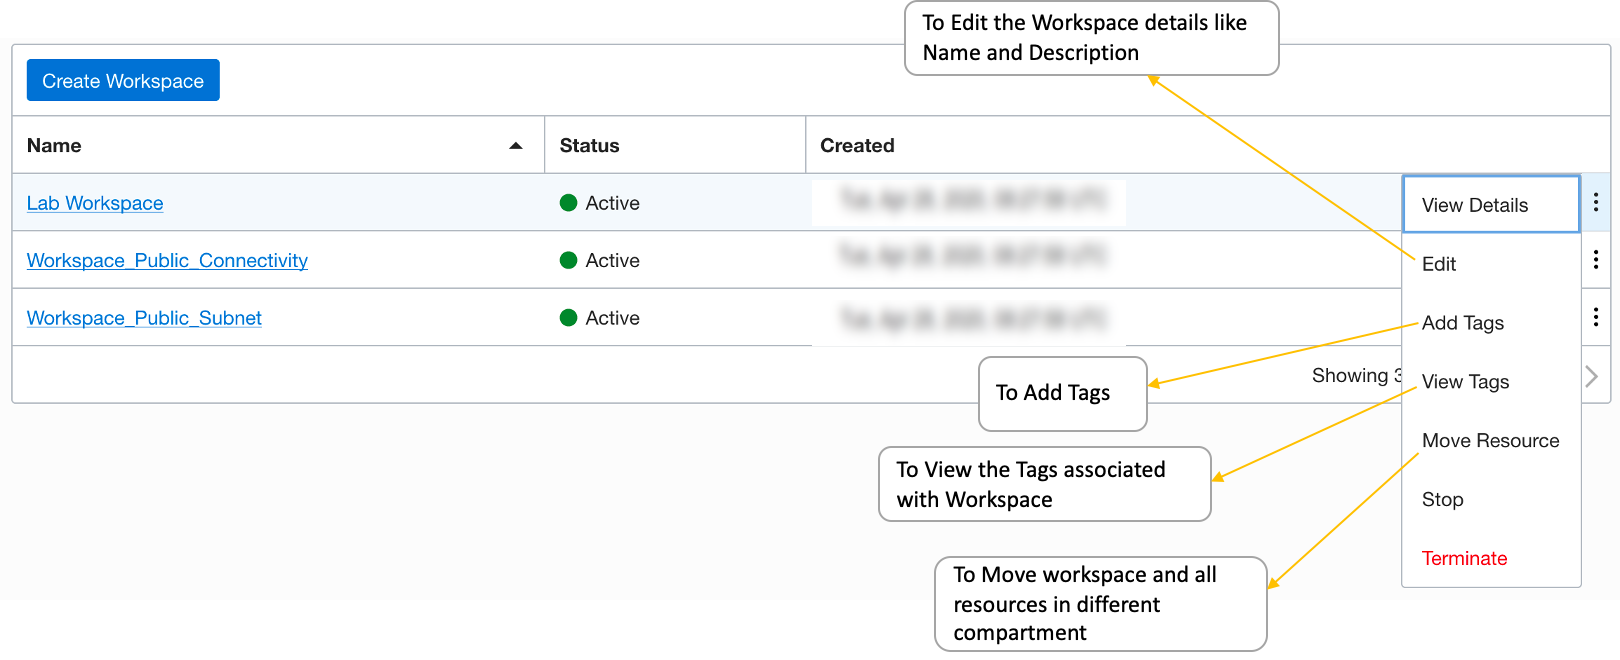Go to next page with chevron arrow
Image resolution: width=1620 pixels, height=660 pixels.
tap(1591, 377)
